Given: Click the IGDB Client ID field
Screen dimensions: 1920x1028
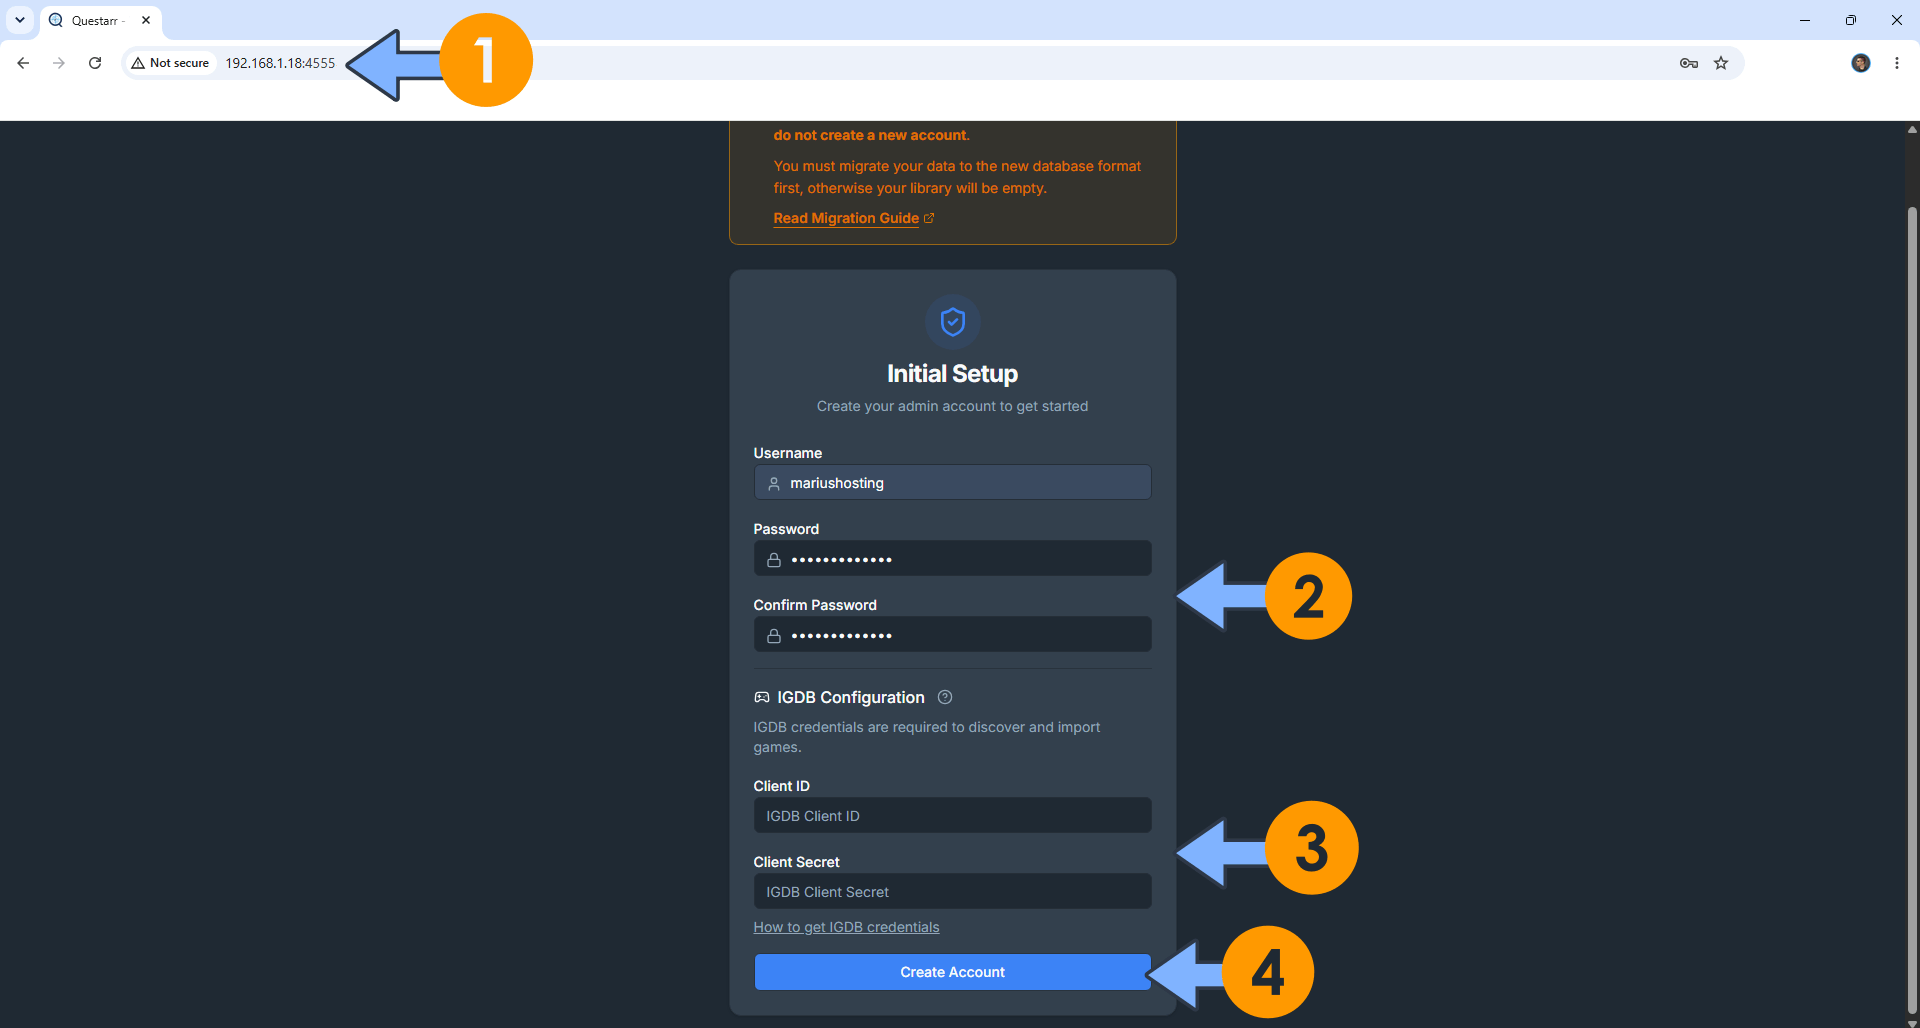Looking at the screenshot, I should coord(952,816).
